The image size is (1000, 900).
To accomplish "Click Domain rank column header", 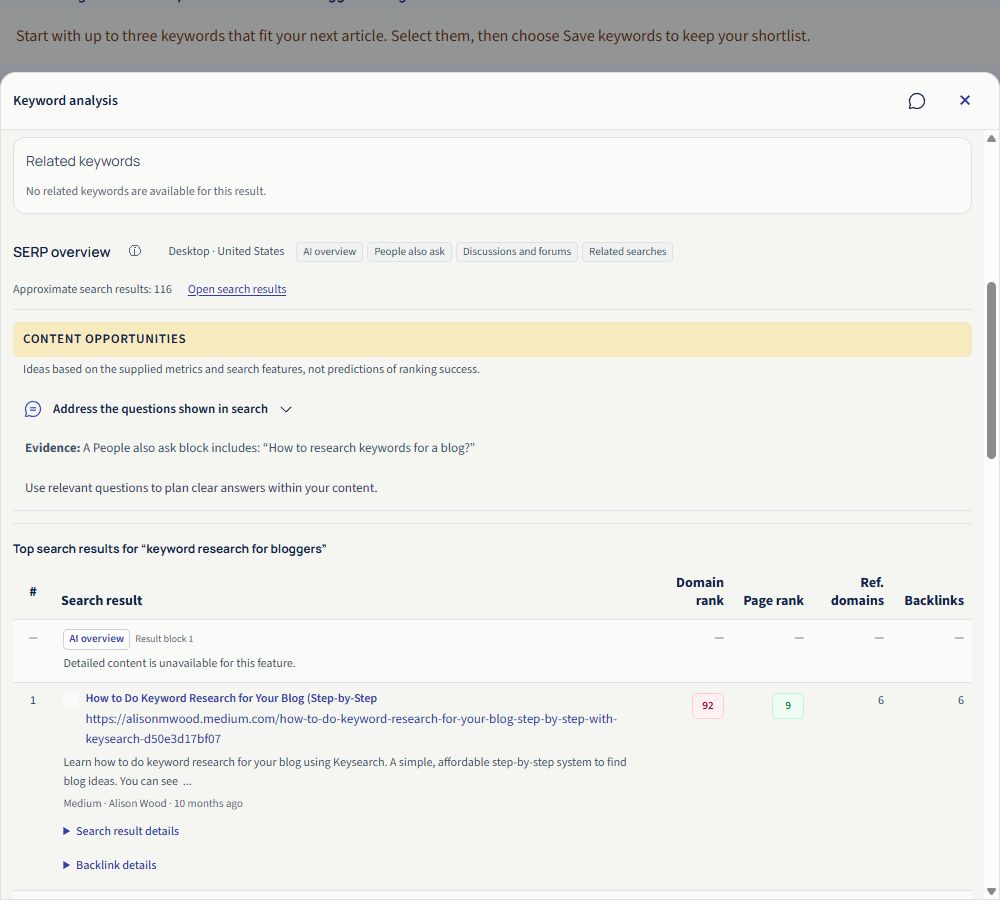I will pyautogui.click(x=700, y=591).
